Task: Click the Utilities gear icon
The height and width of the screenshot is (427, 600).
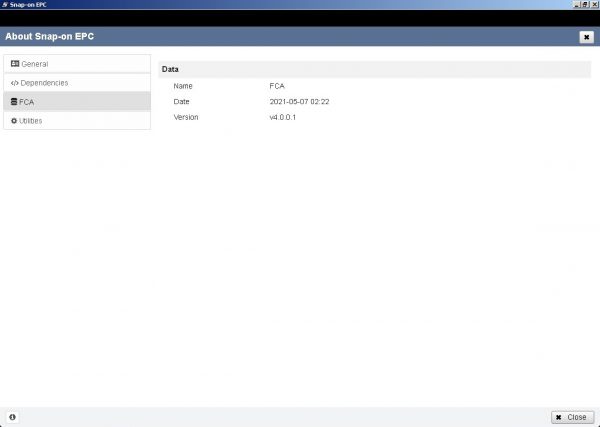Action: [x=14, y=121]
